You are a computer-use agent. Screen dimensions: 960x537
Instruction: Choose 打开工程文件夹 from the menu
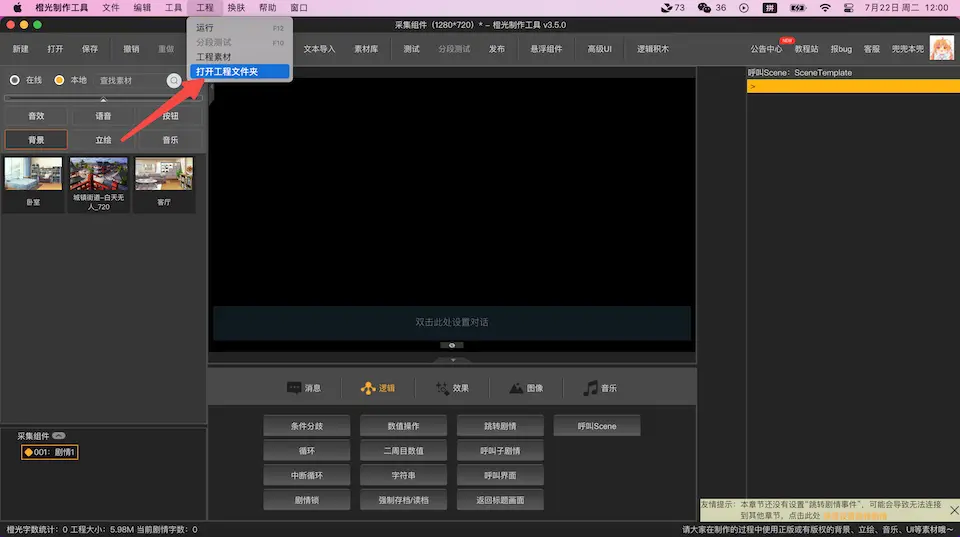pyautogui.click(x=239, y=72)
